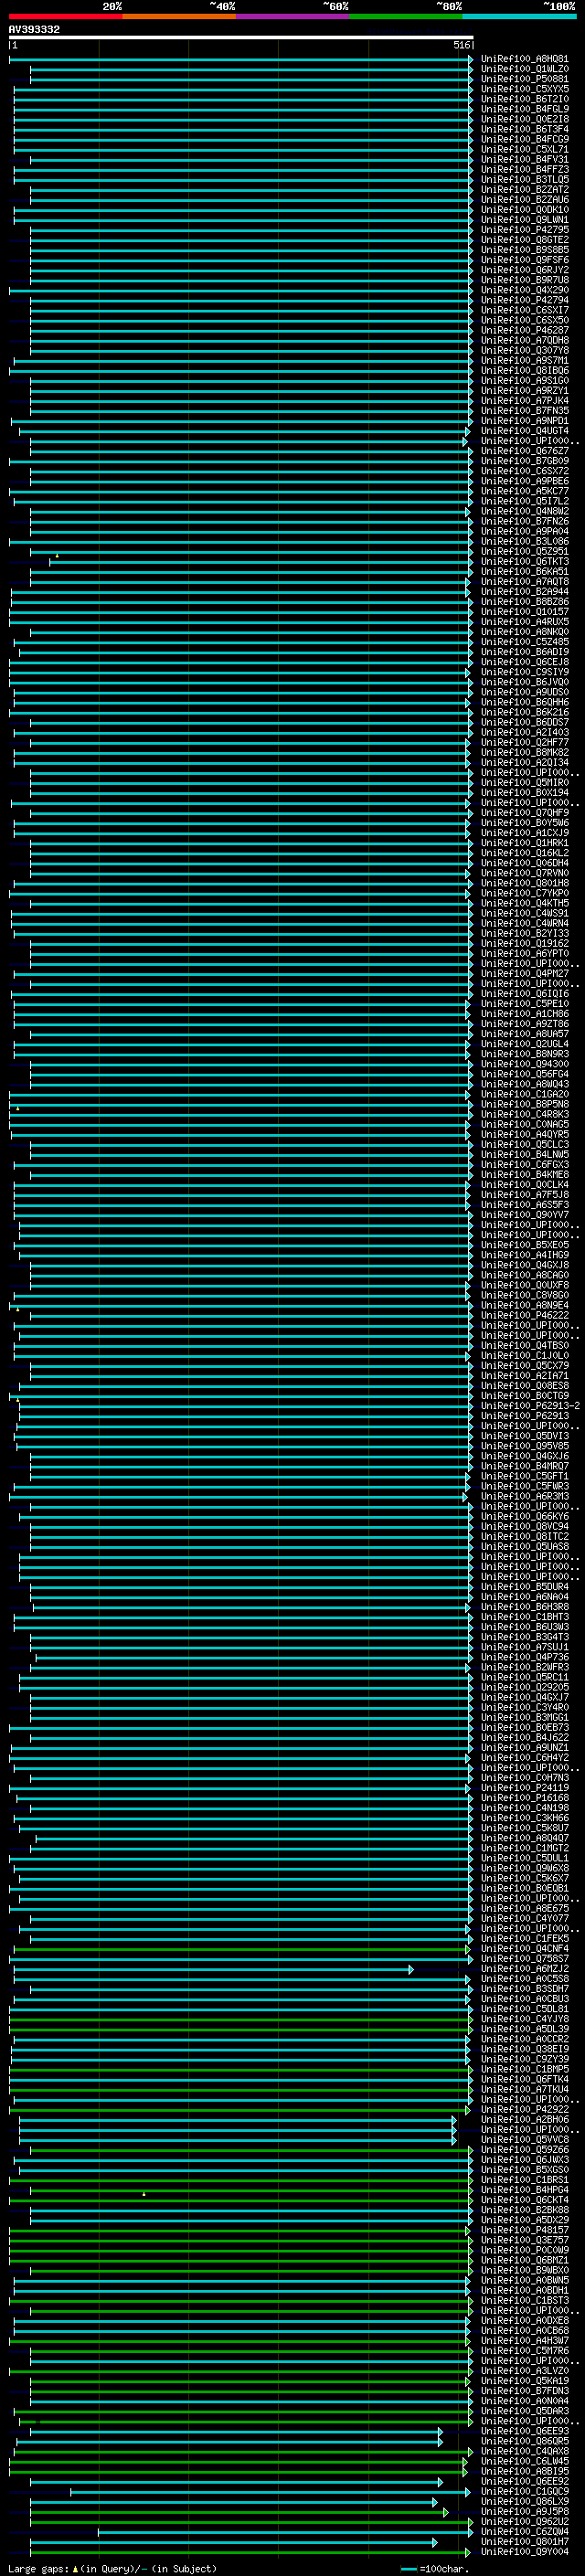Open hit UniRef100_A8Q4Q7

[524, 1838]
